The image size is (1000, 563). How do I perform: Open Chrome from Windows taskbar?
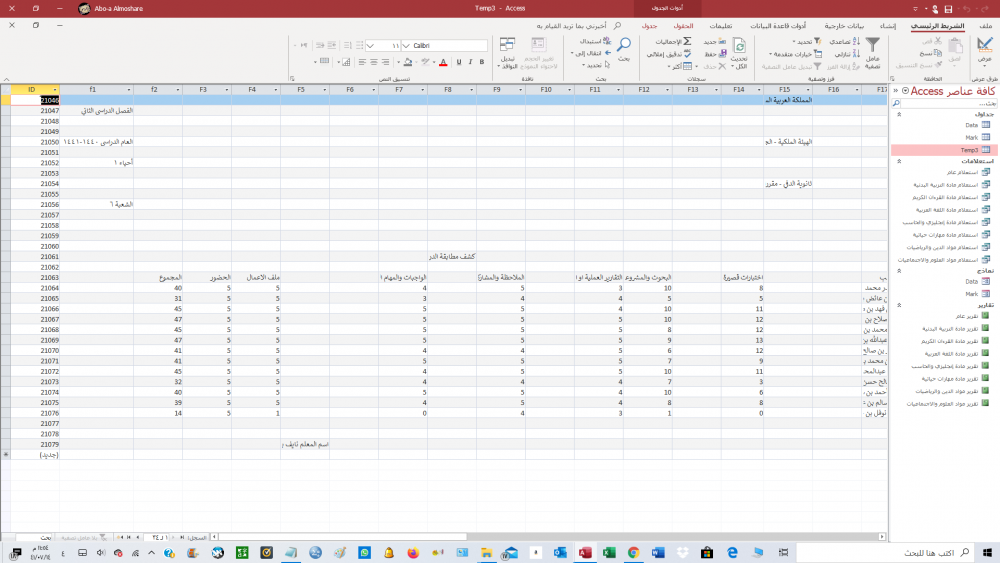click(633, 552)
